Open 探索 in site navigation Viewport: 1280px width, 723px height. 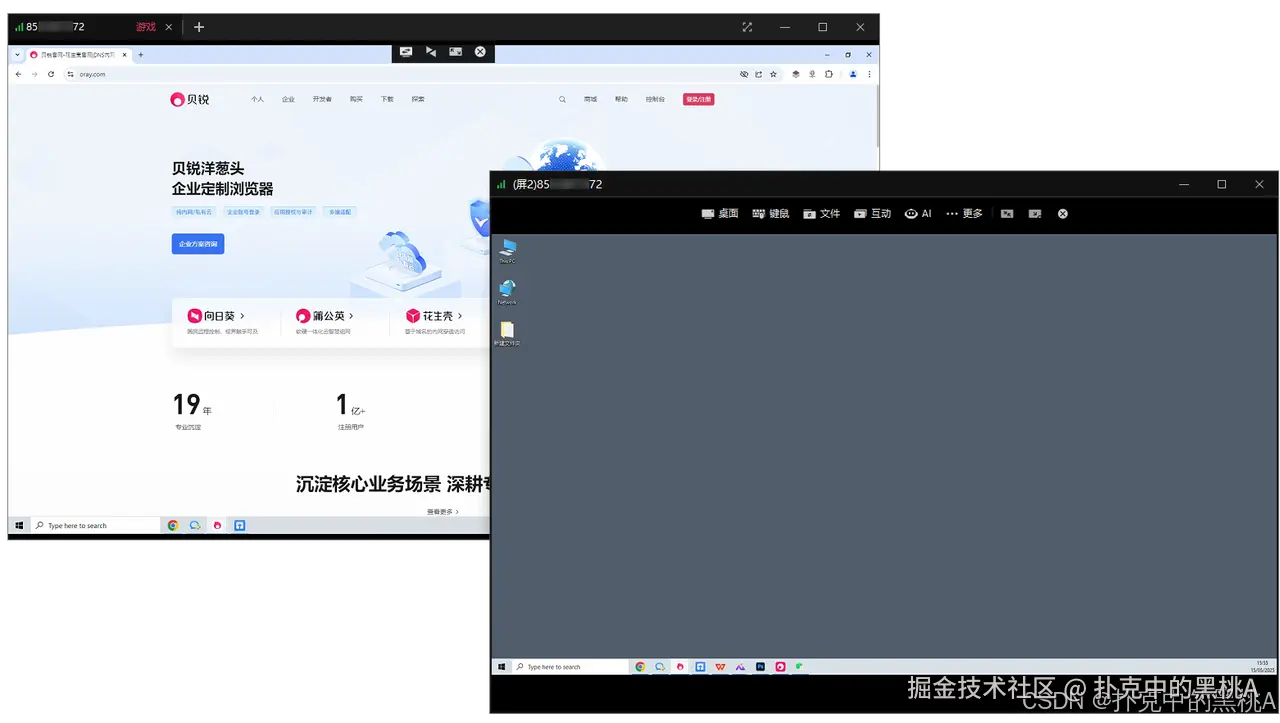(418, 99)
